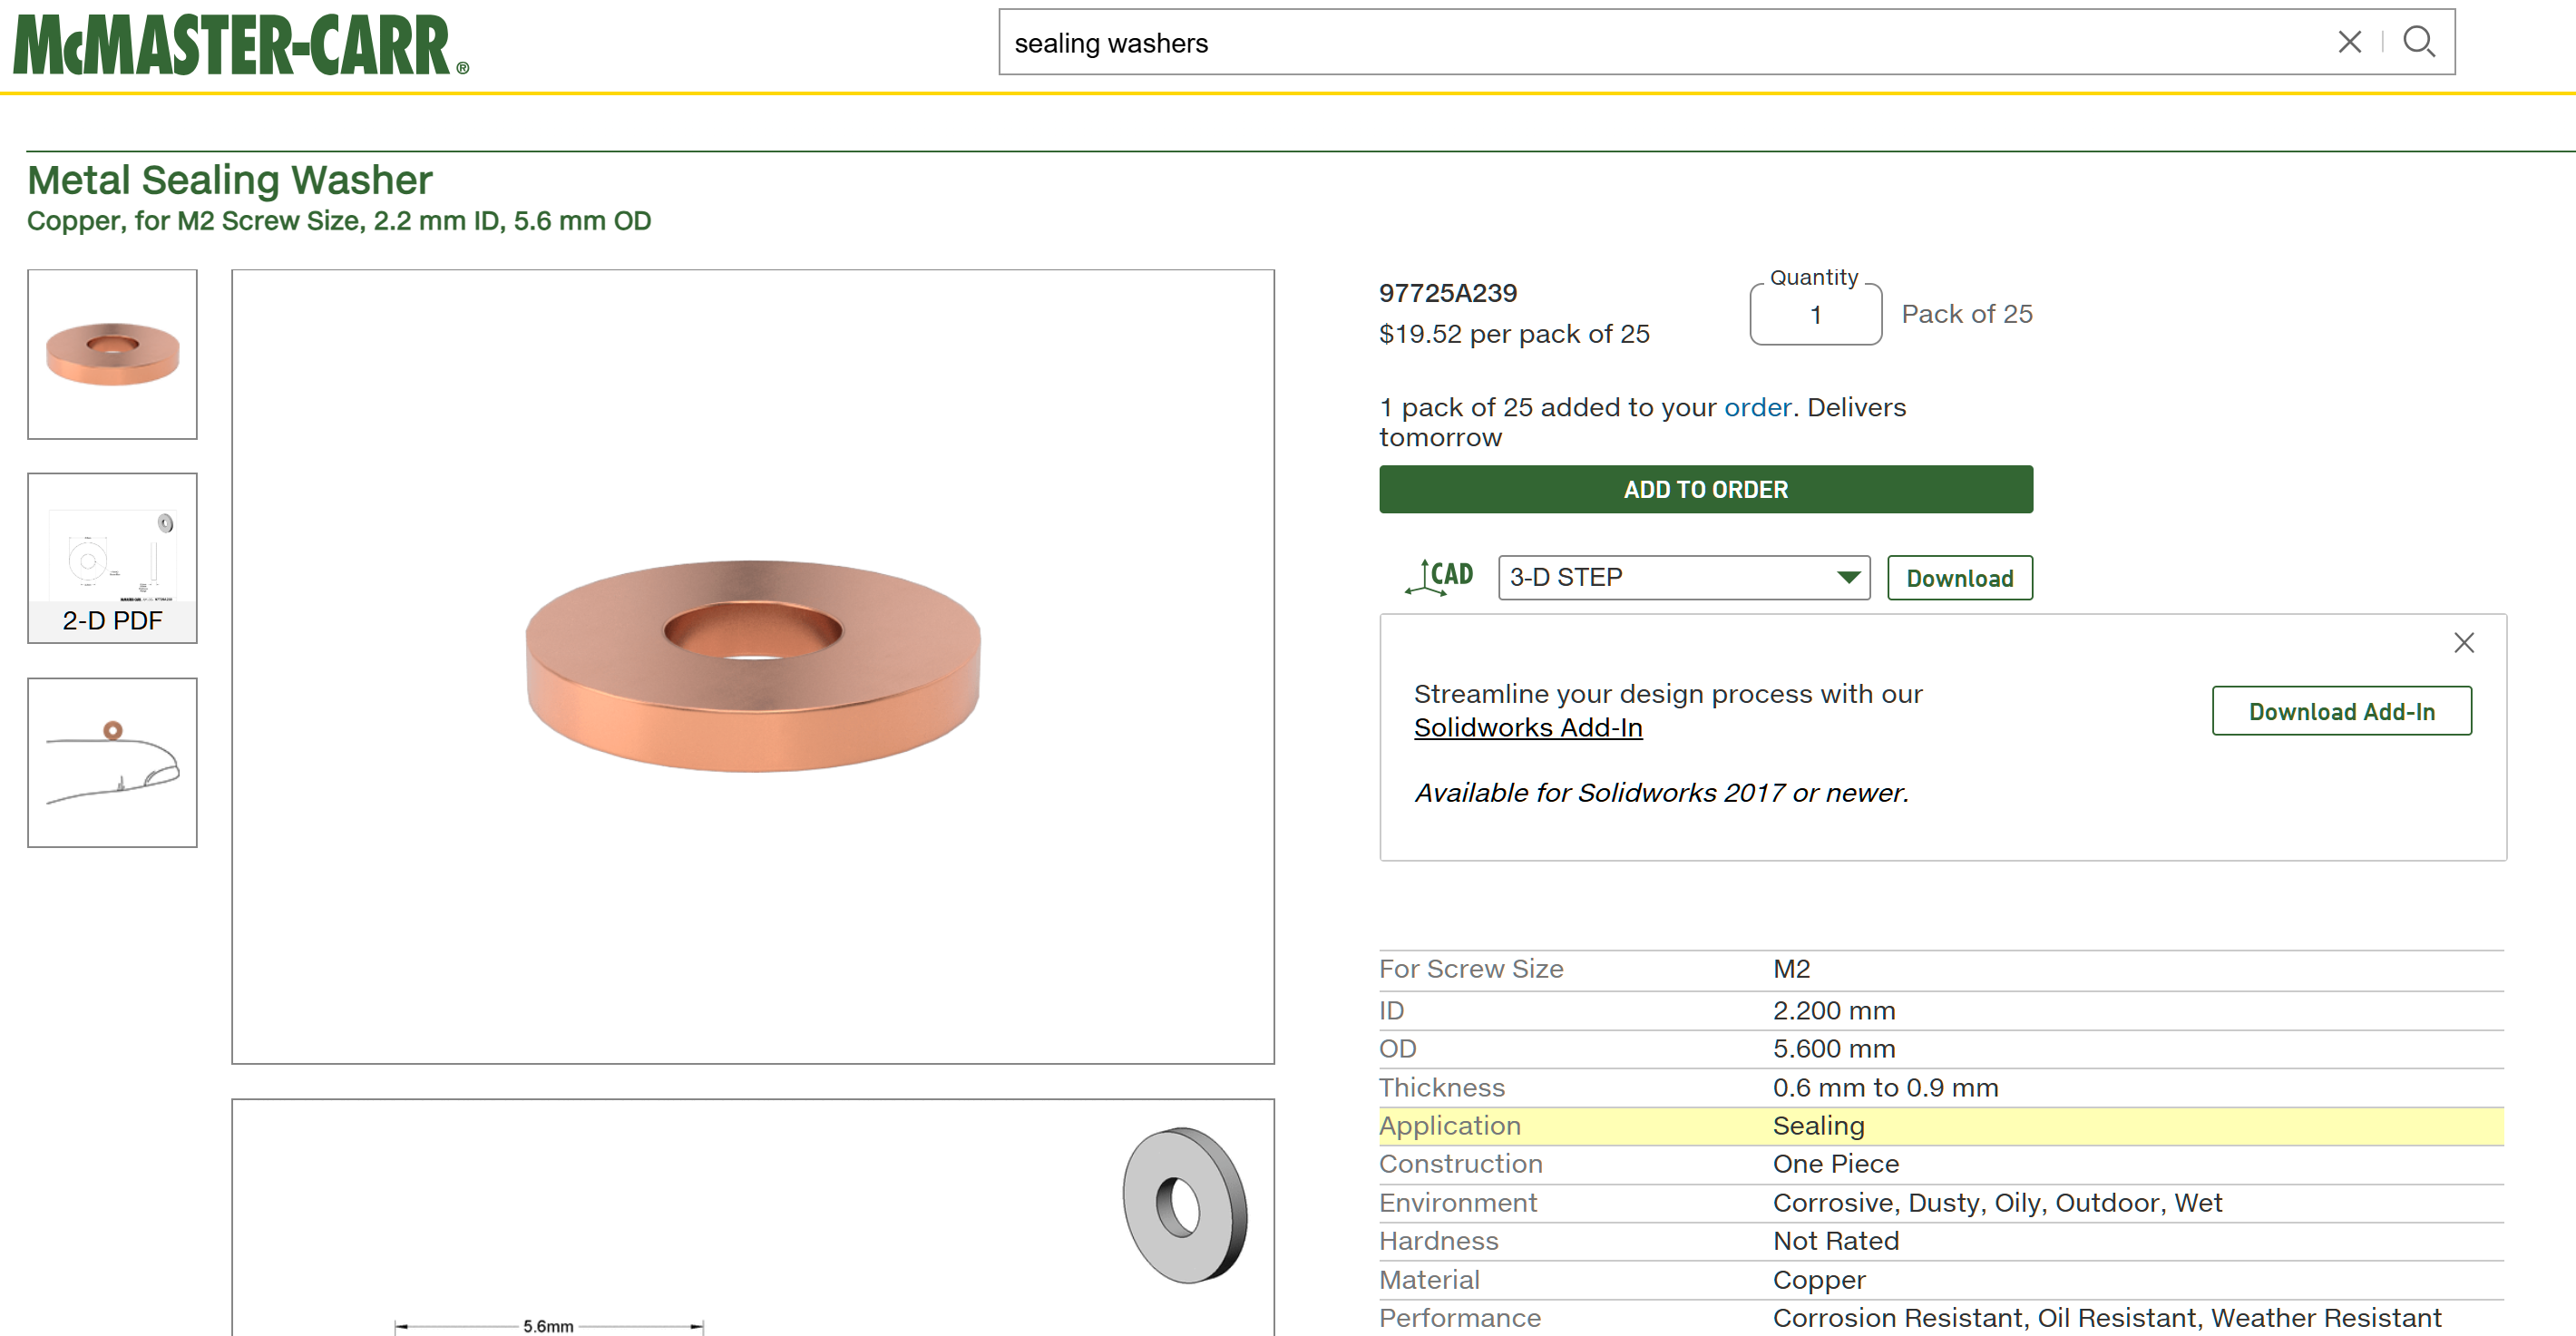Click the CAD axis icon

click(x=1439, y=577)
